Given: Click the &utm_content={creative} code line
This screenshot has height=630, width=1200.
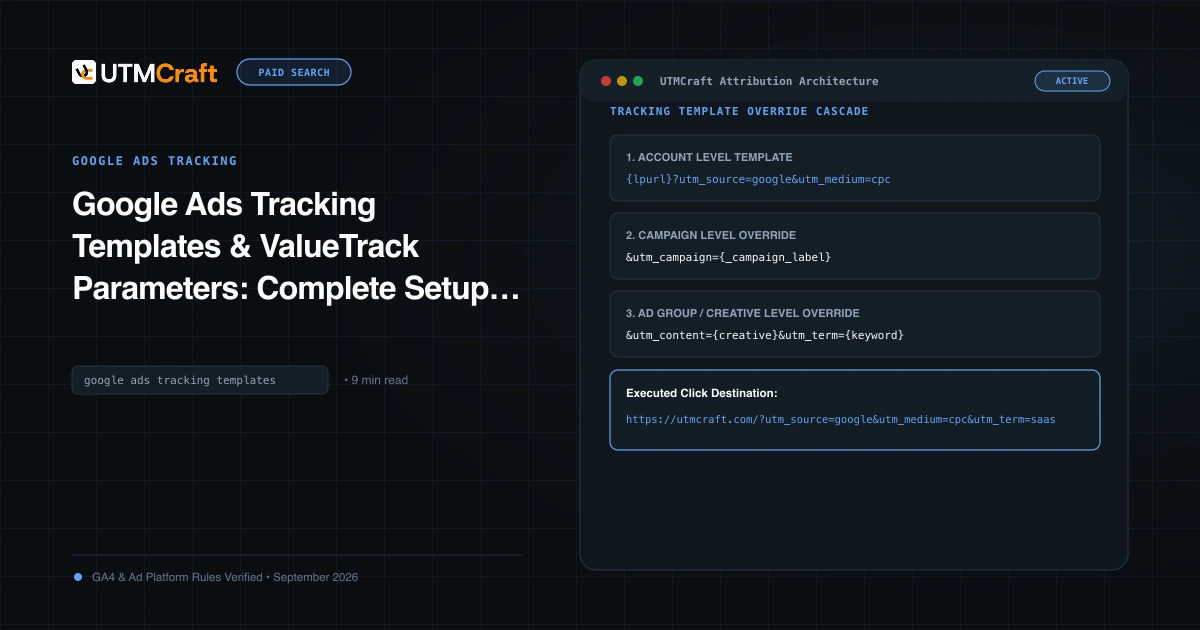Looking at the screenshot, I should pyautogui.click(x=765, y=336).
